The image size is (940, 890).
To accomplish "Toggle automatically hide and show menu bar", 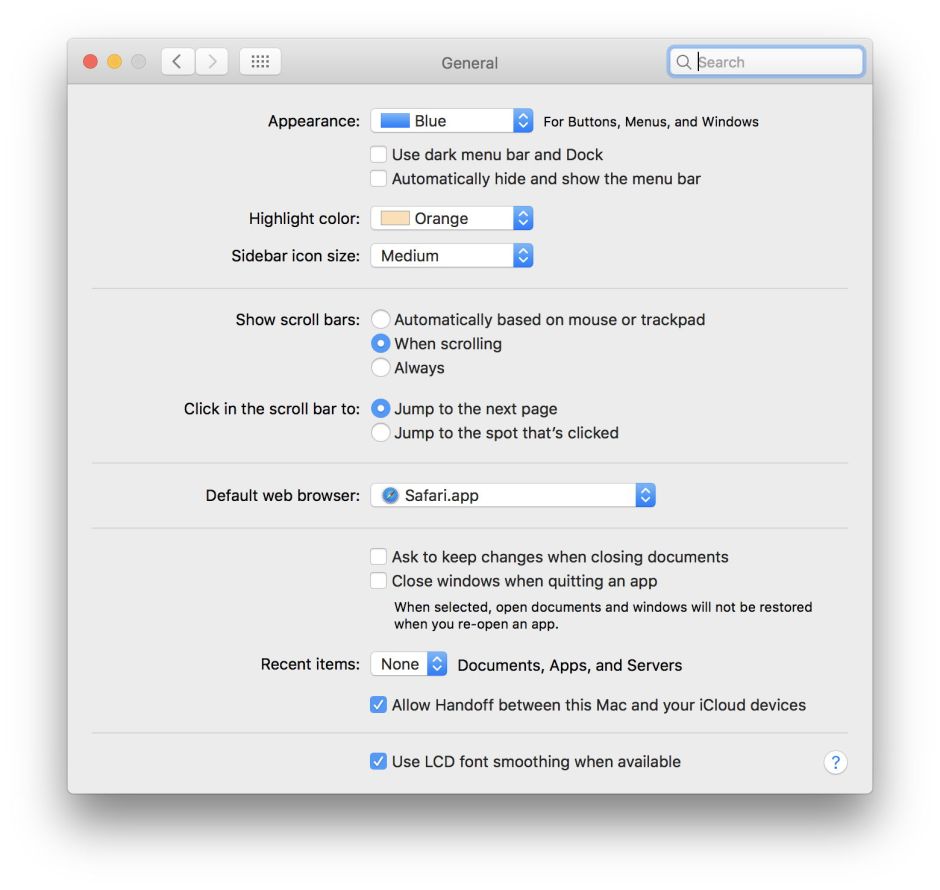I will coord(379,179).
